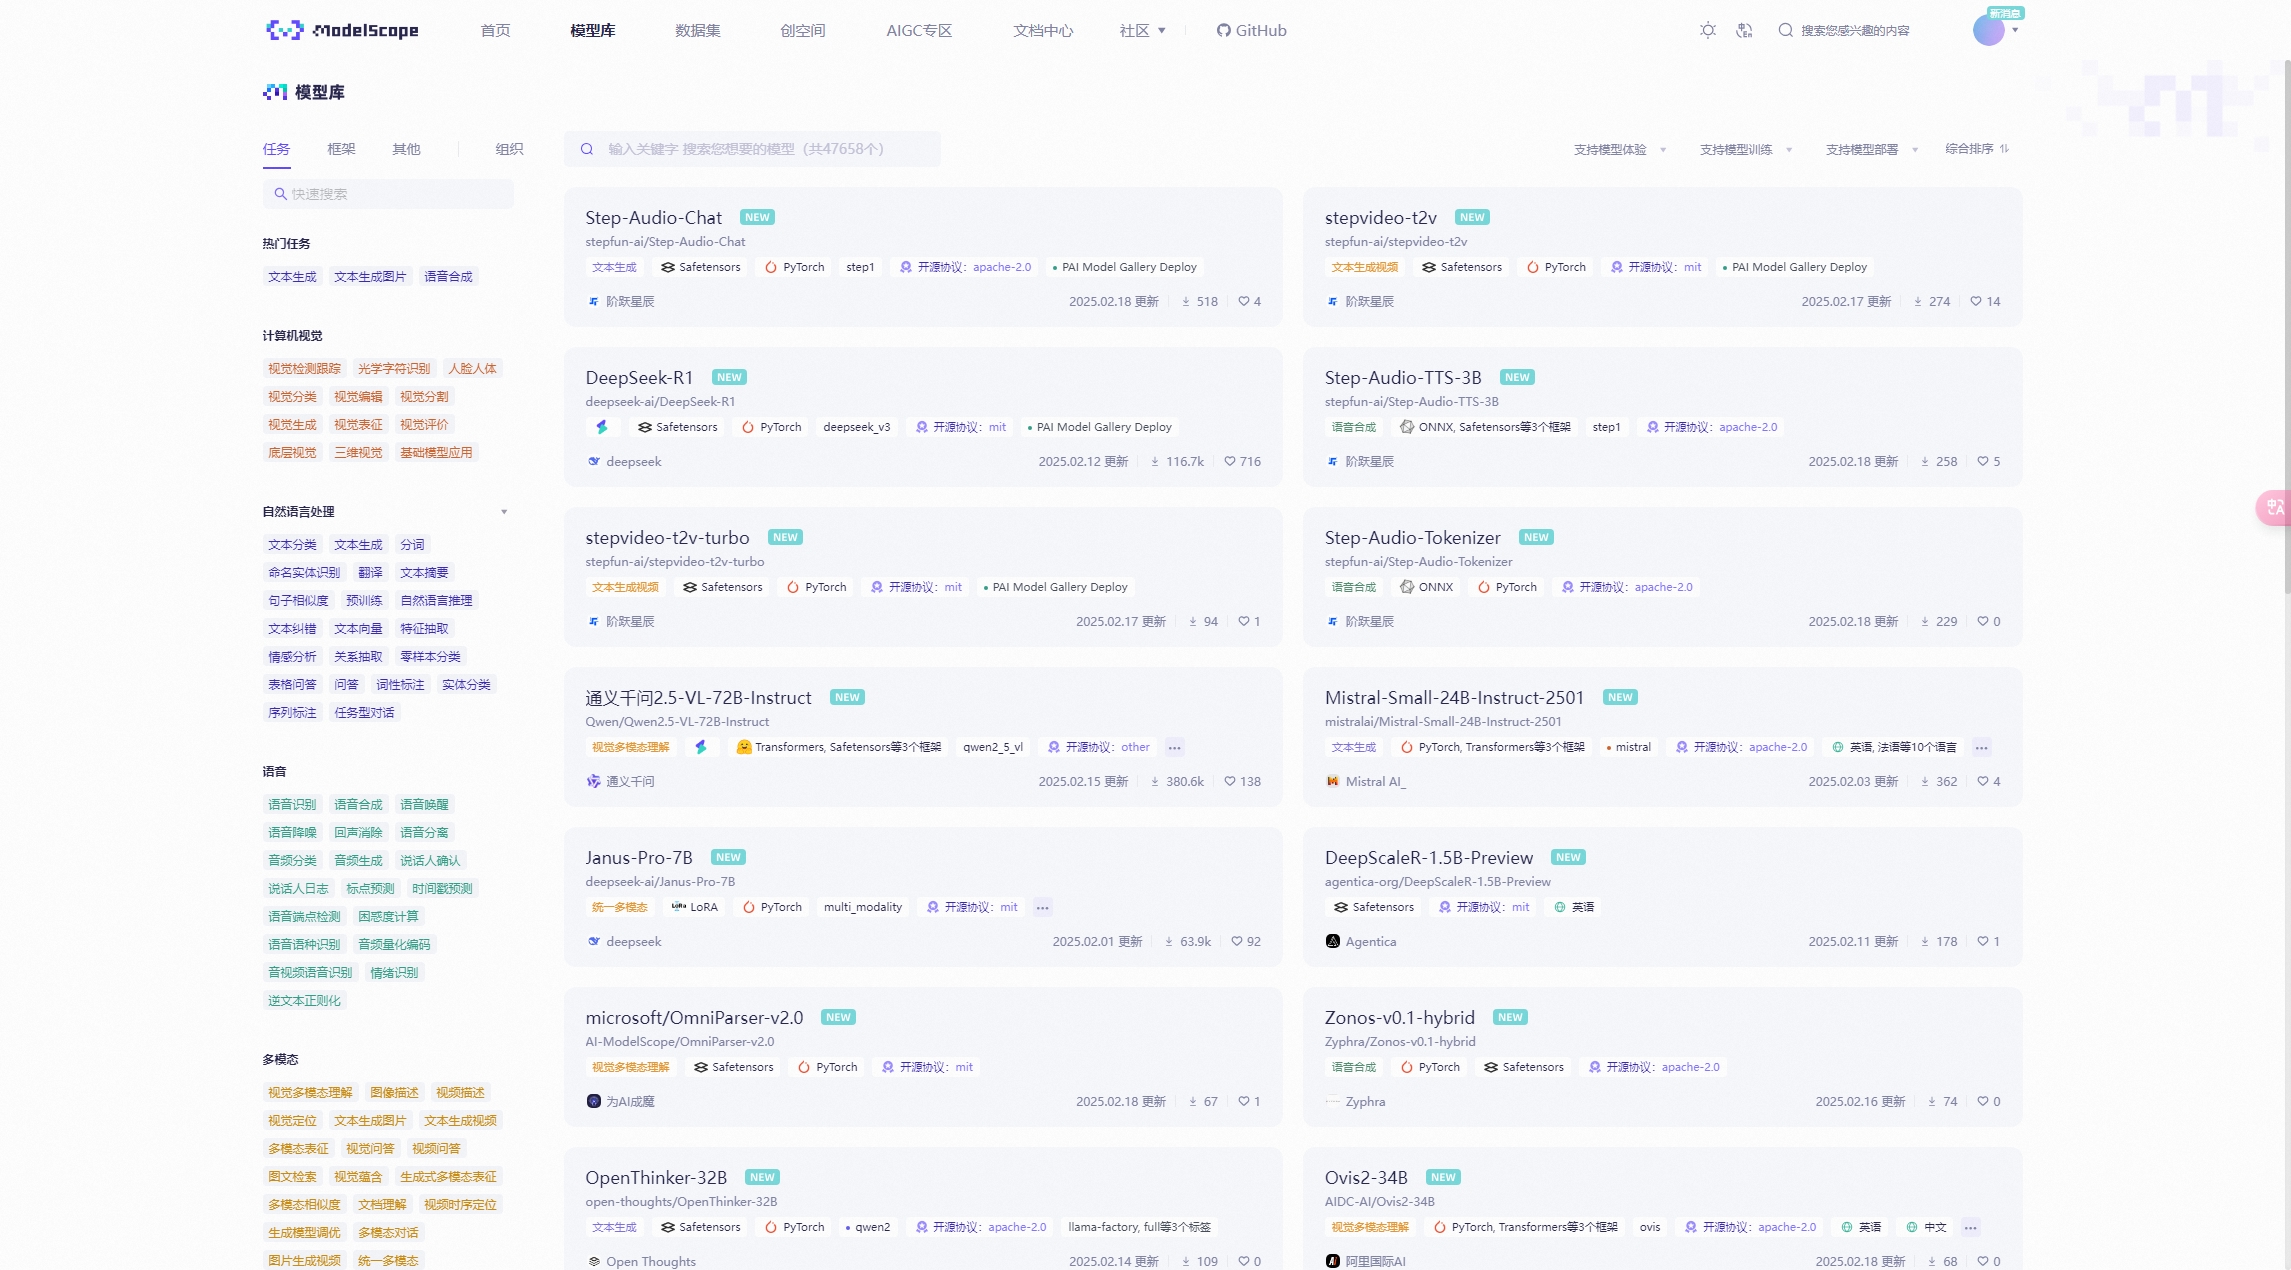Switch to the 任务 tab
This screenshot has height=1270, width=2291.
pos(276,149)
